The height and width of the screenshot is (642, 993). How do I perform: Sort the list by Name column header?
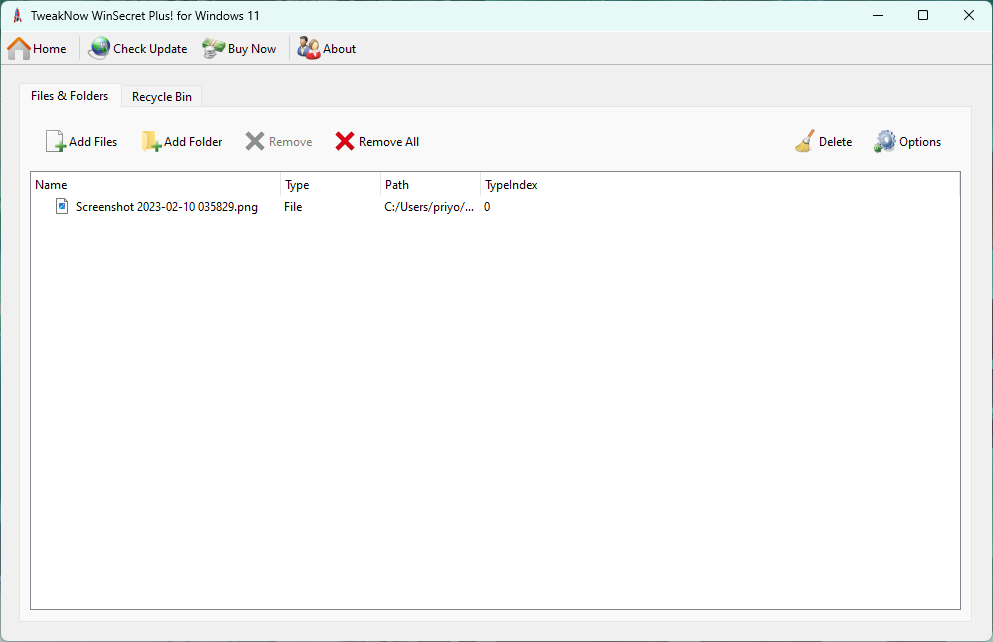point(155,185)
